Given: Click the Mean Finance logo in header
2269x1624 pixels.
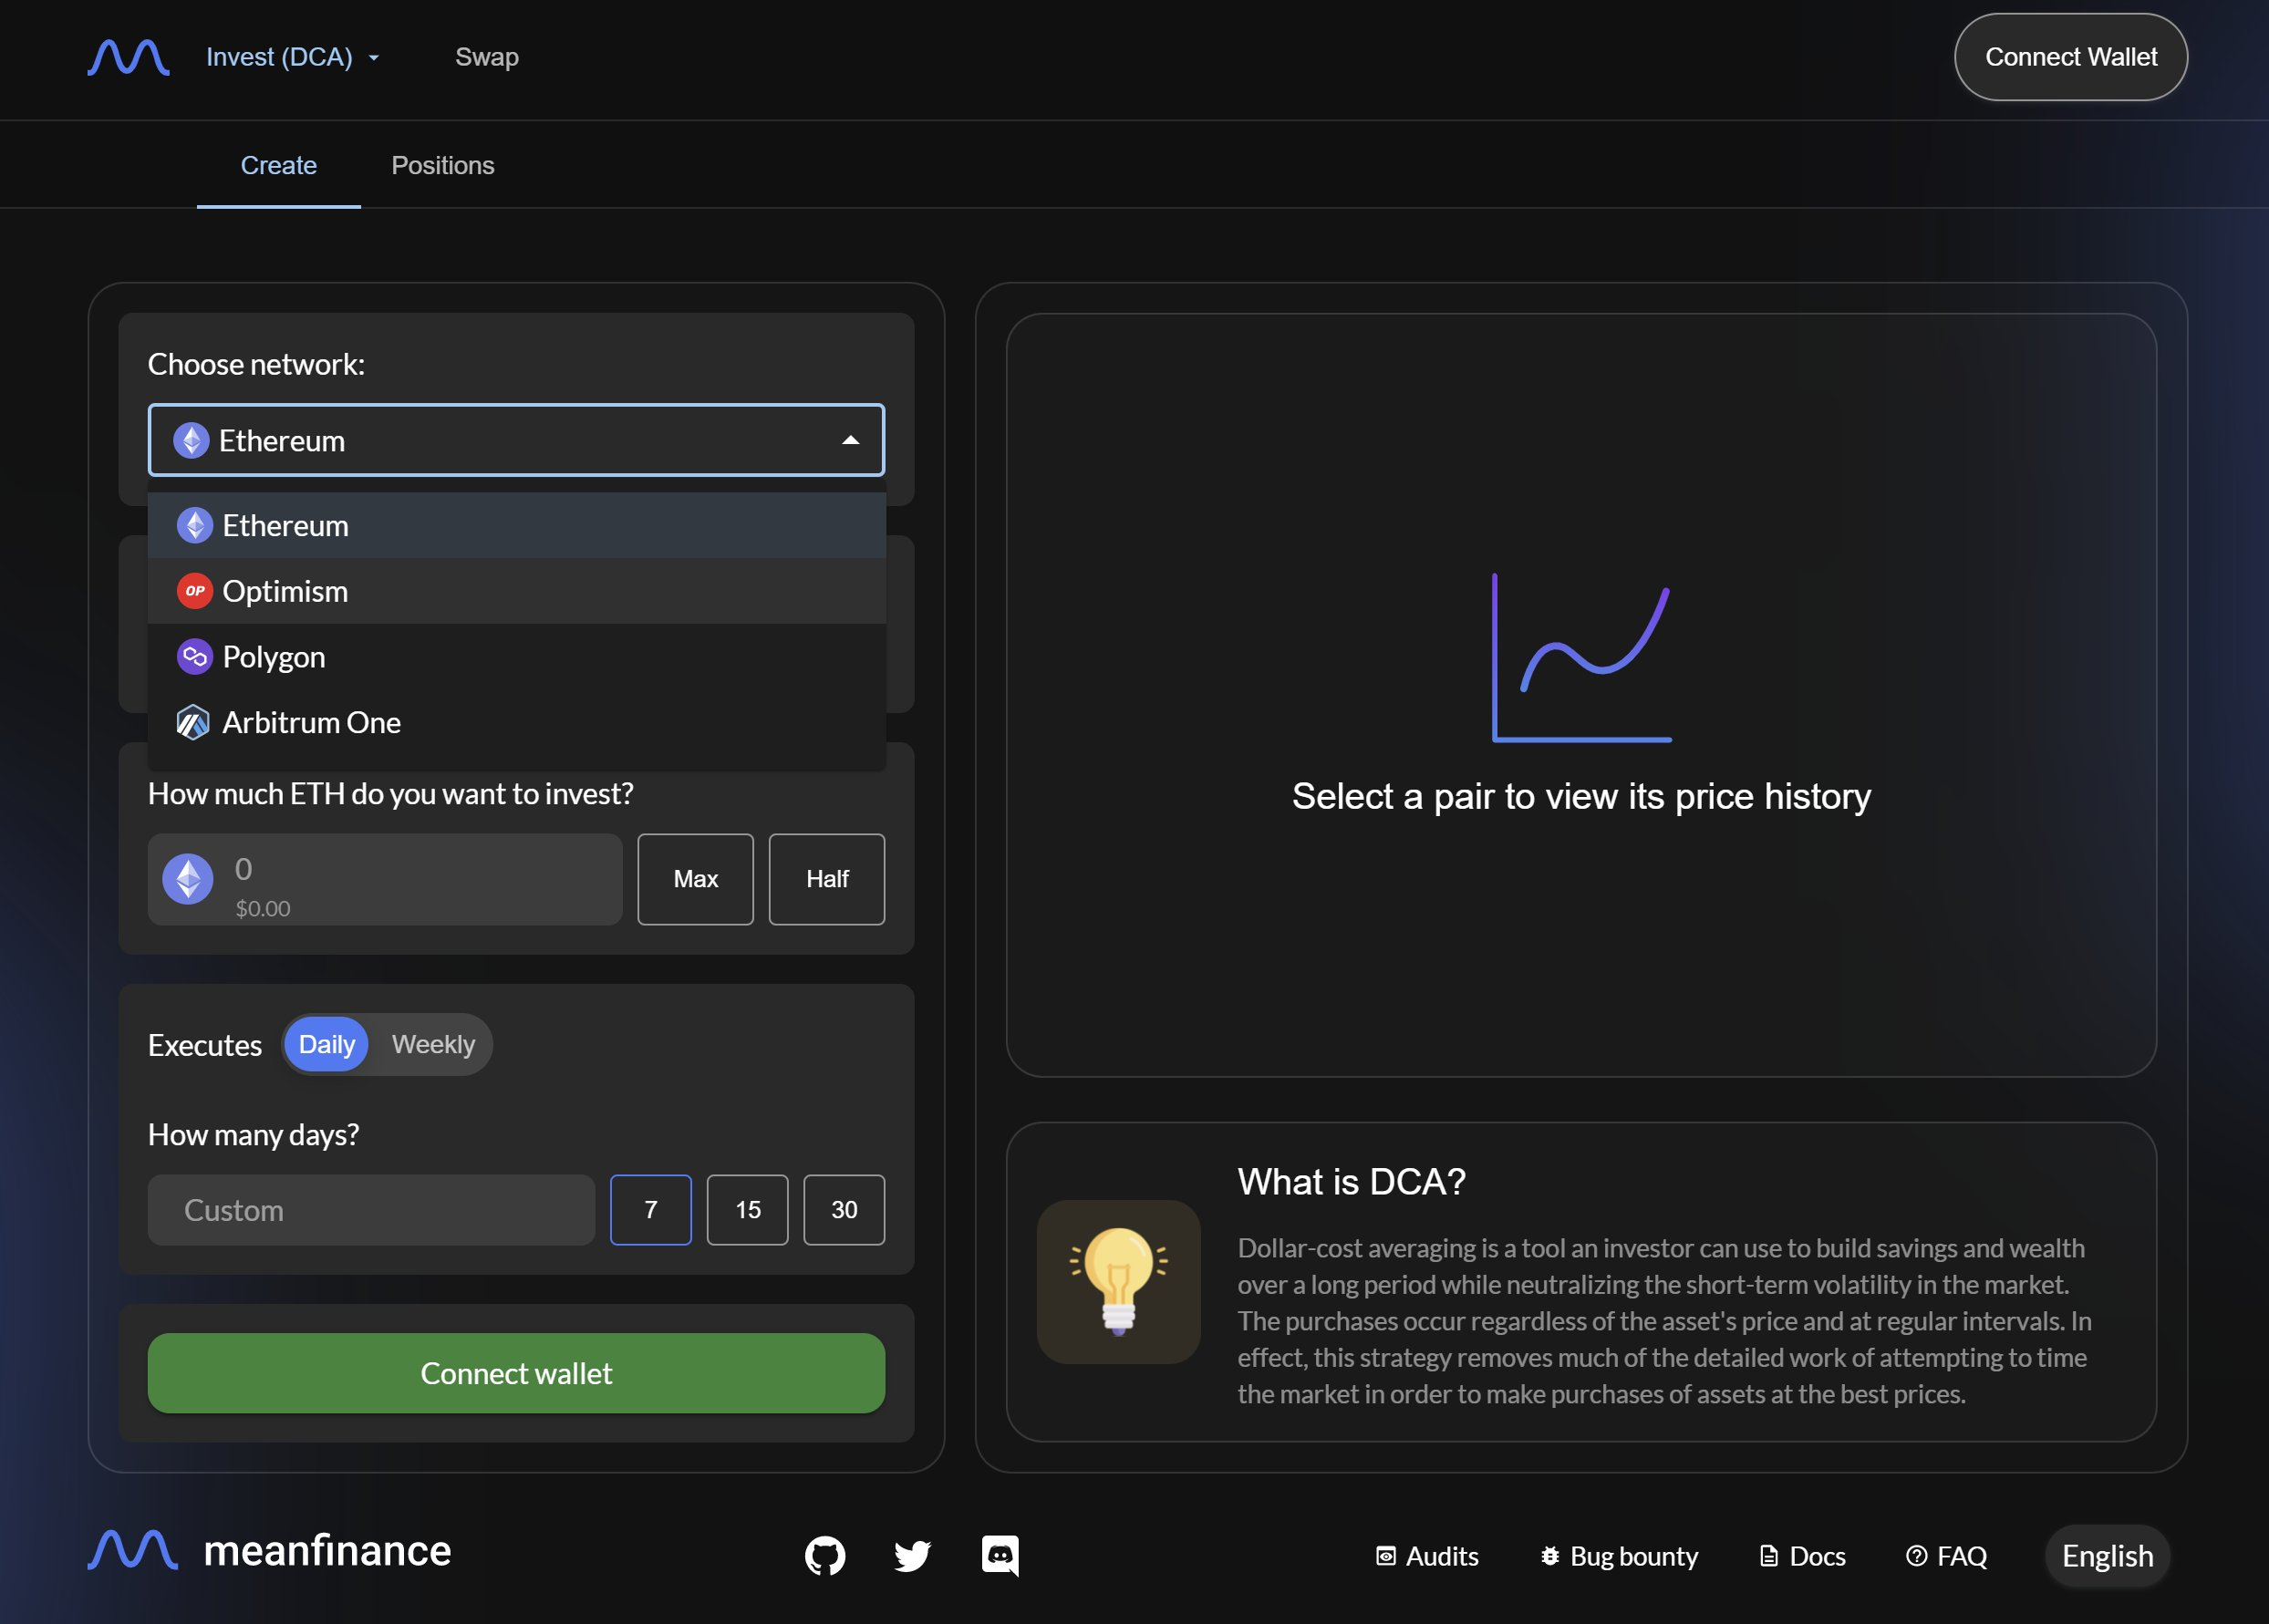Looking at the screenshot, I should point(128,57).
